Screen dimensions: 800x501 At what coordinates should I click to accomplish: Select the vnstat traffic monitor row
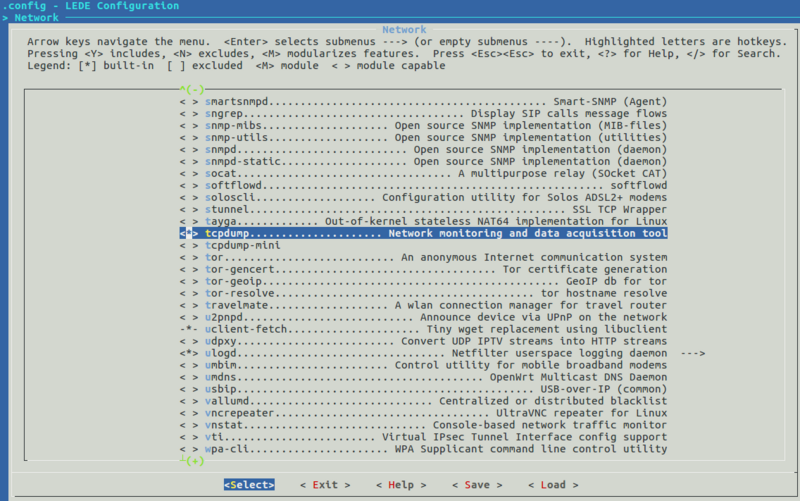click(x=423, y=425)
